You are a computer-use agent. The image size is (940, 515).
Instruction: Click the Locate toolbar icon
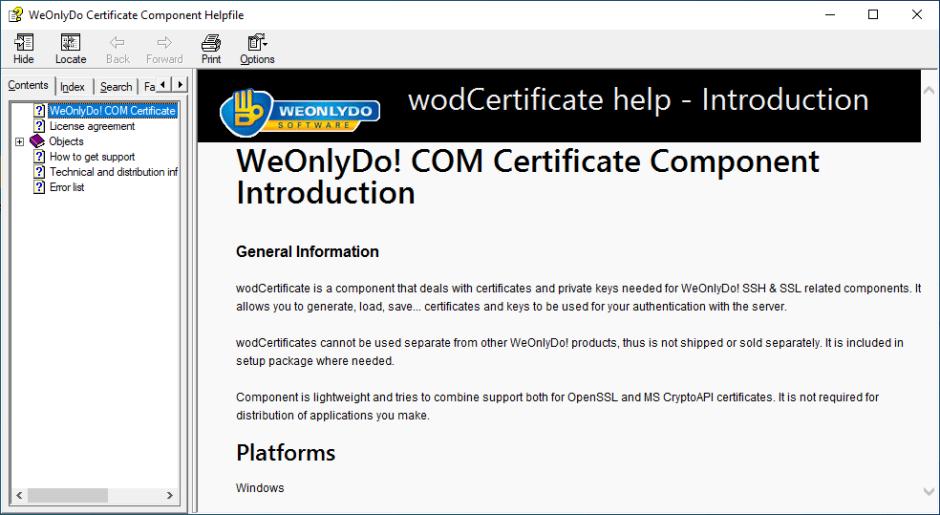[x=71, y=49]
